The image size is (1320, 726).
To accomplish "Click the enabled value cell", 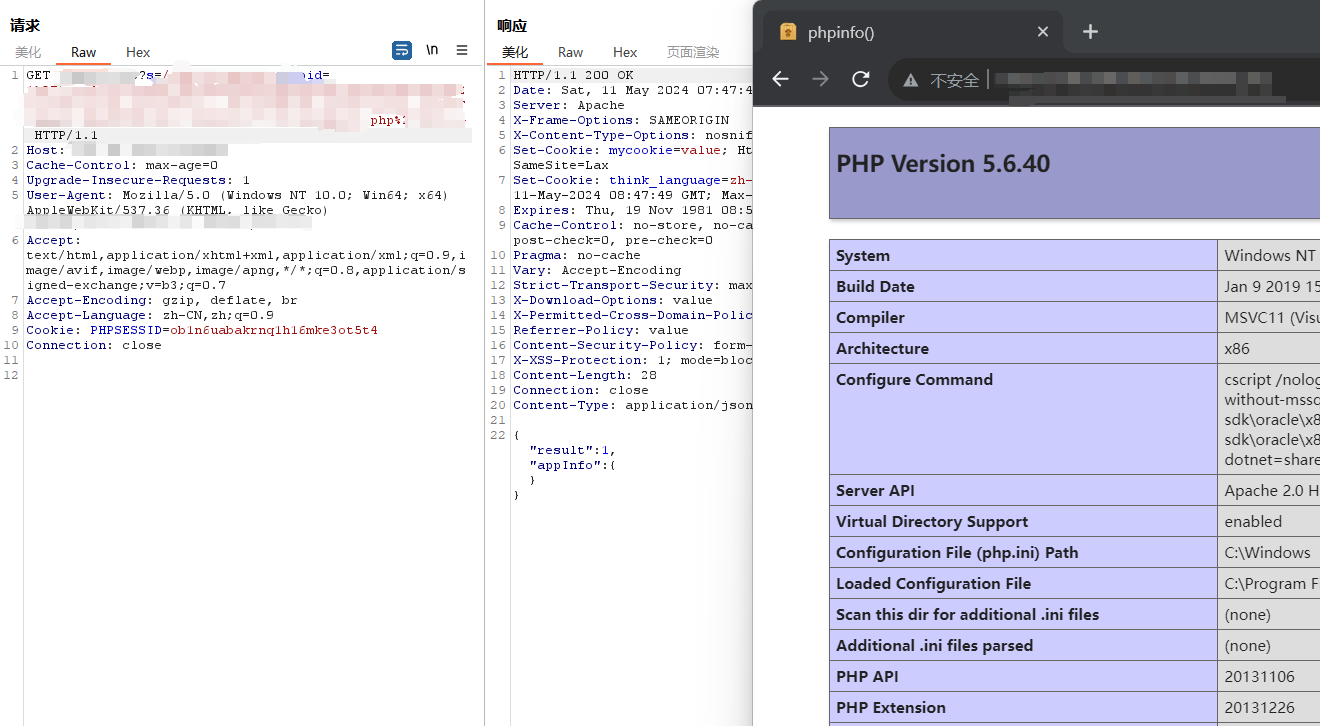I will (x=1253, y=522).
